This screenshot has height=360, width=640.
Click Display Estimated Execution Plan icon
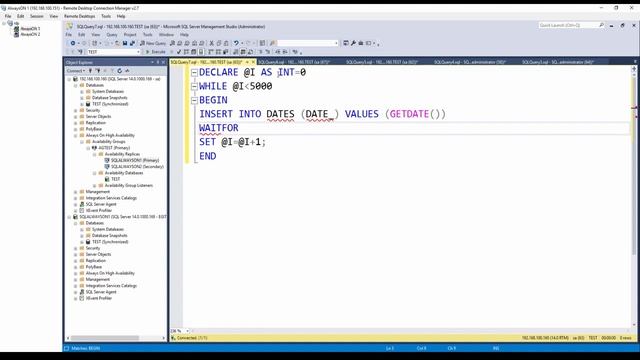click(x=186, y=52)
